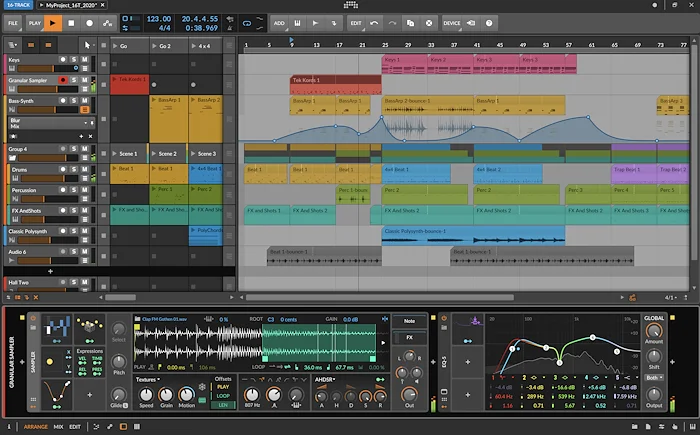Open the Both channel mode dropdown in EQ-5
The image size is (700, 435).
click(x=654, y=378)
